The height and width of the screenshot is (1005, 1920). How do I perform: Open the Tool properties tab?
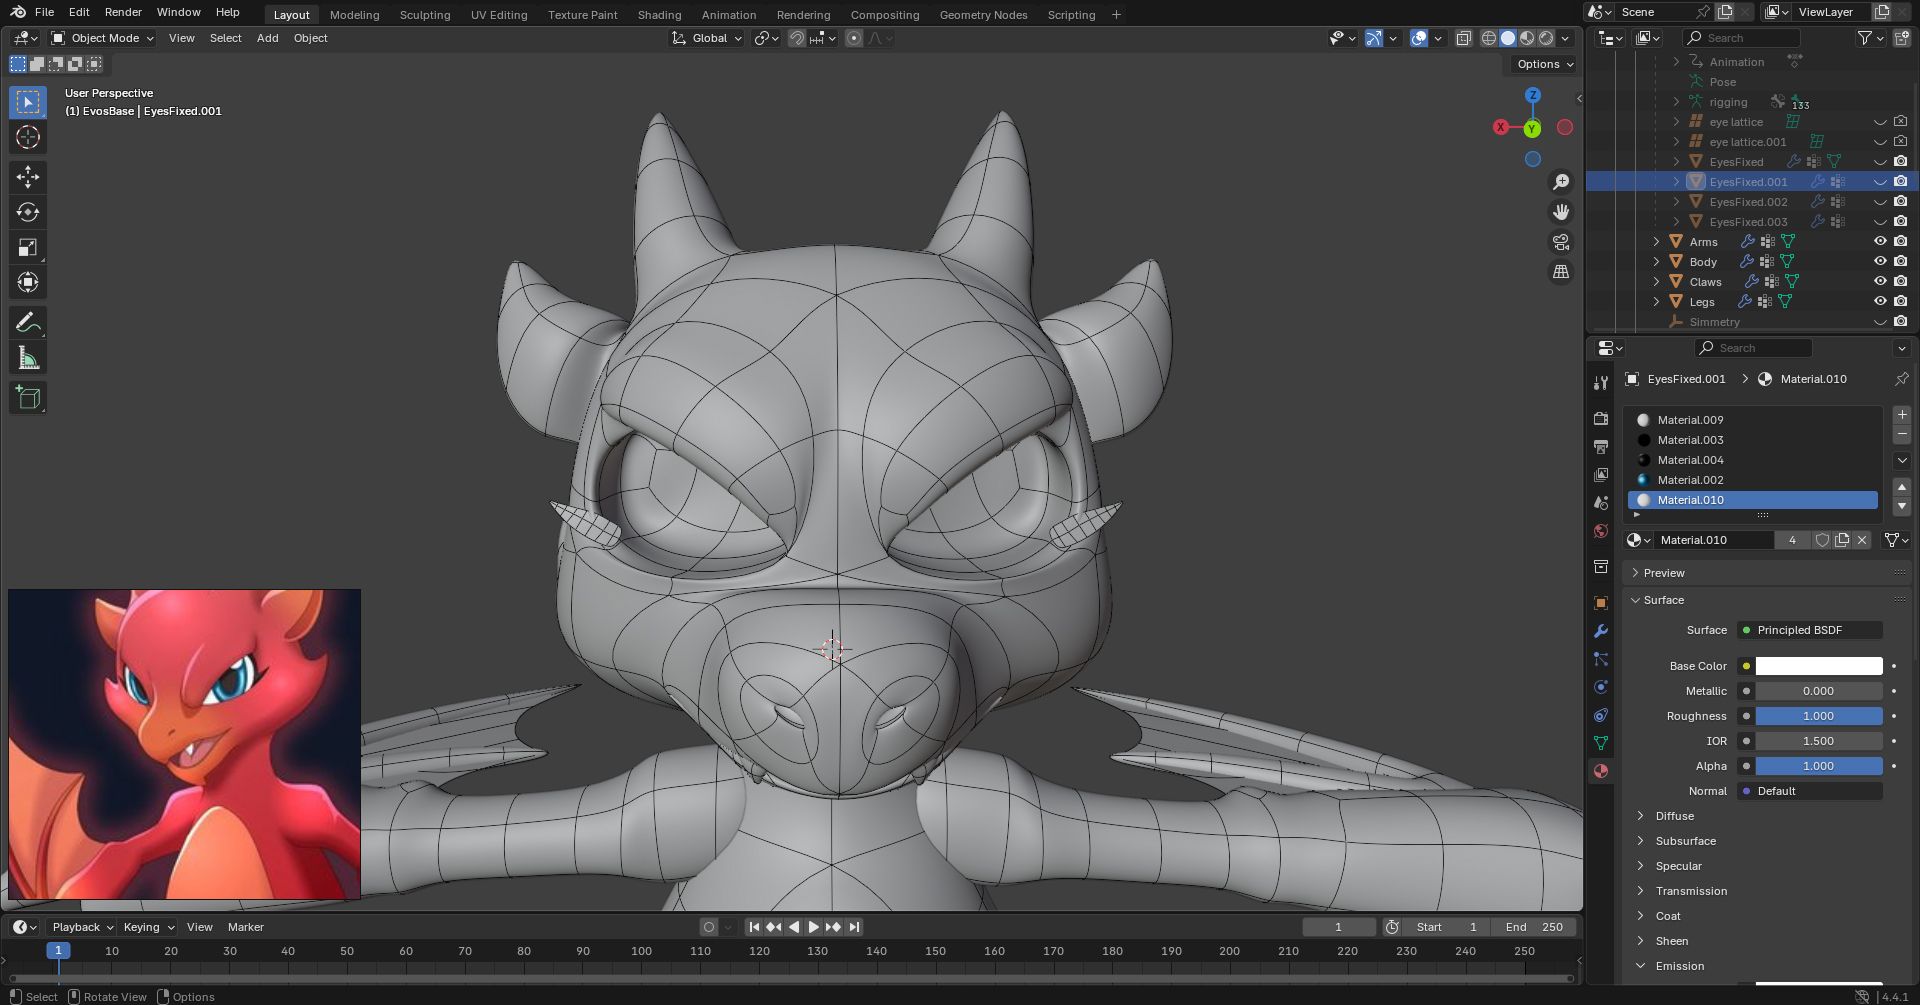[1601, 383]
